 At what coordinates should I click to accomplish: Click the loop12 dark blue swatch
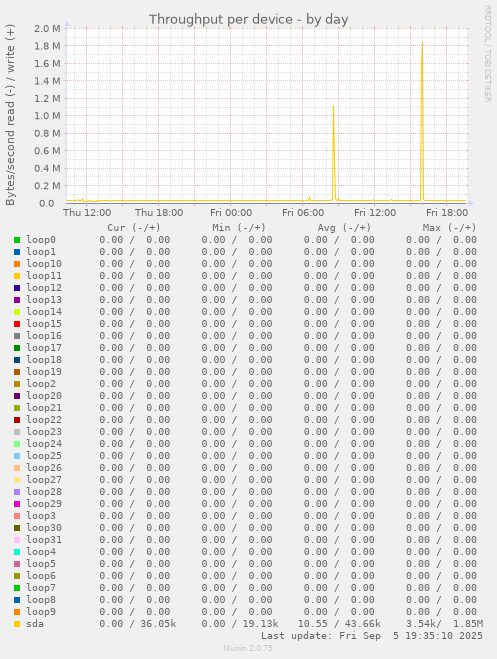point(17,288)
